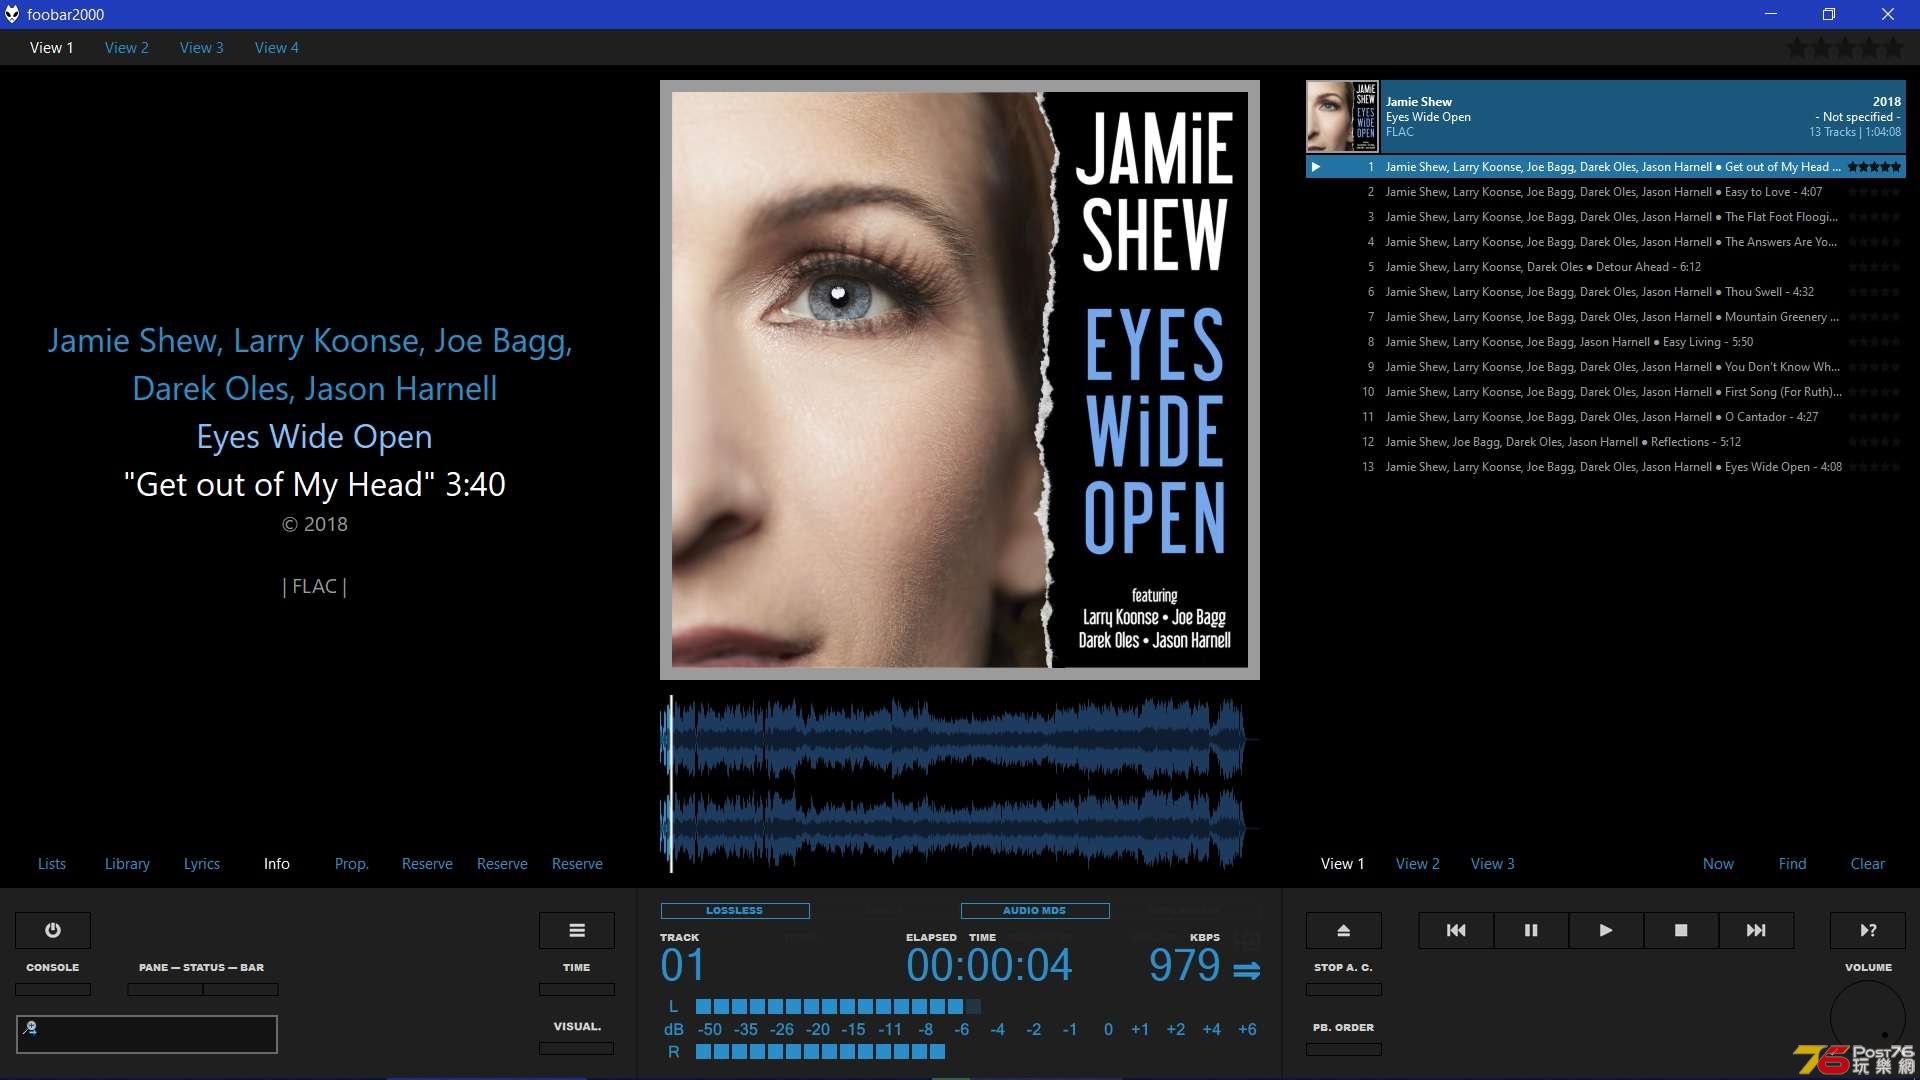Toggle the Time indicator switch
Viewport: 1920px width, 1080px height.
click(577, 990)
